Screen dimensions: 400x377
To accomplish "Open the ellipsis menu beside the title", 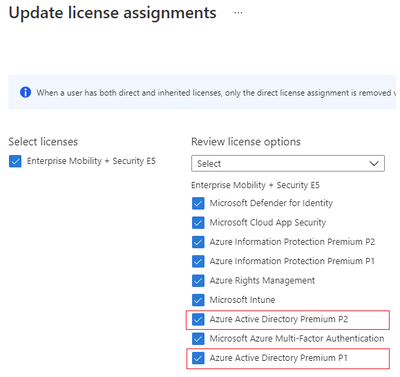I will tap(238, 13).
